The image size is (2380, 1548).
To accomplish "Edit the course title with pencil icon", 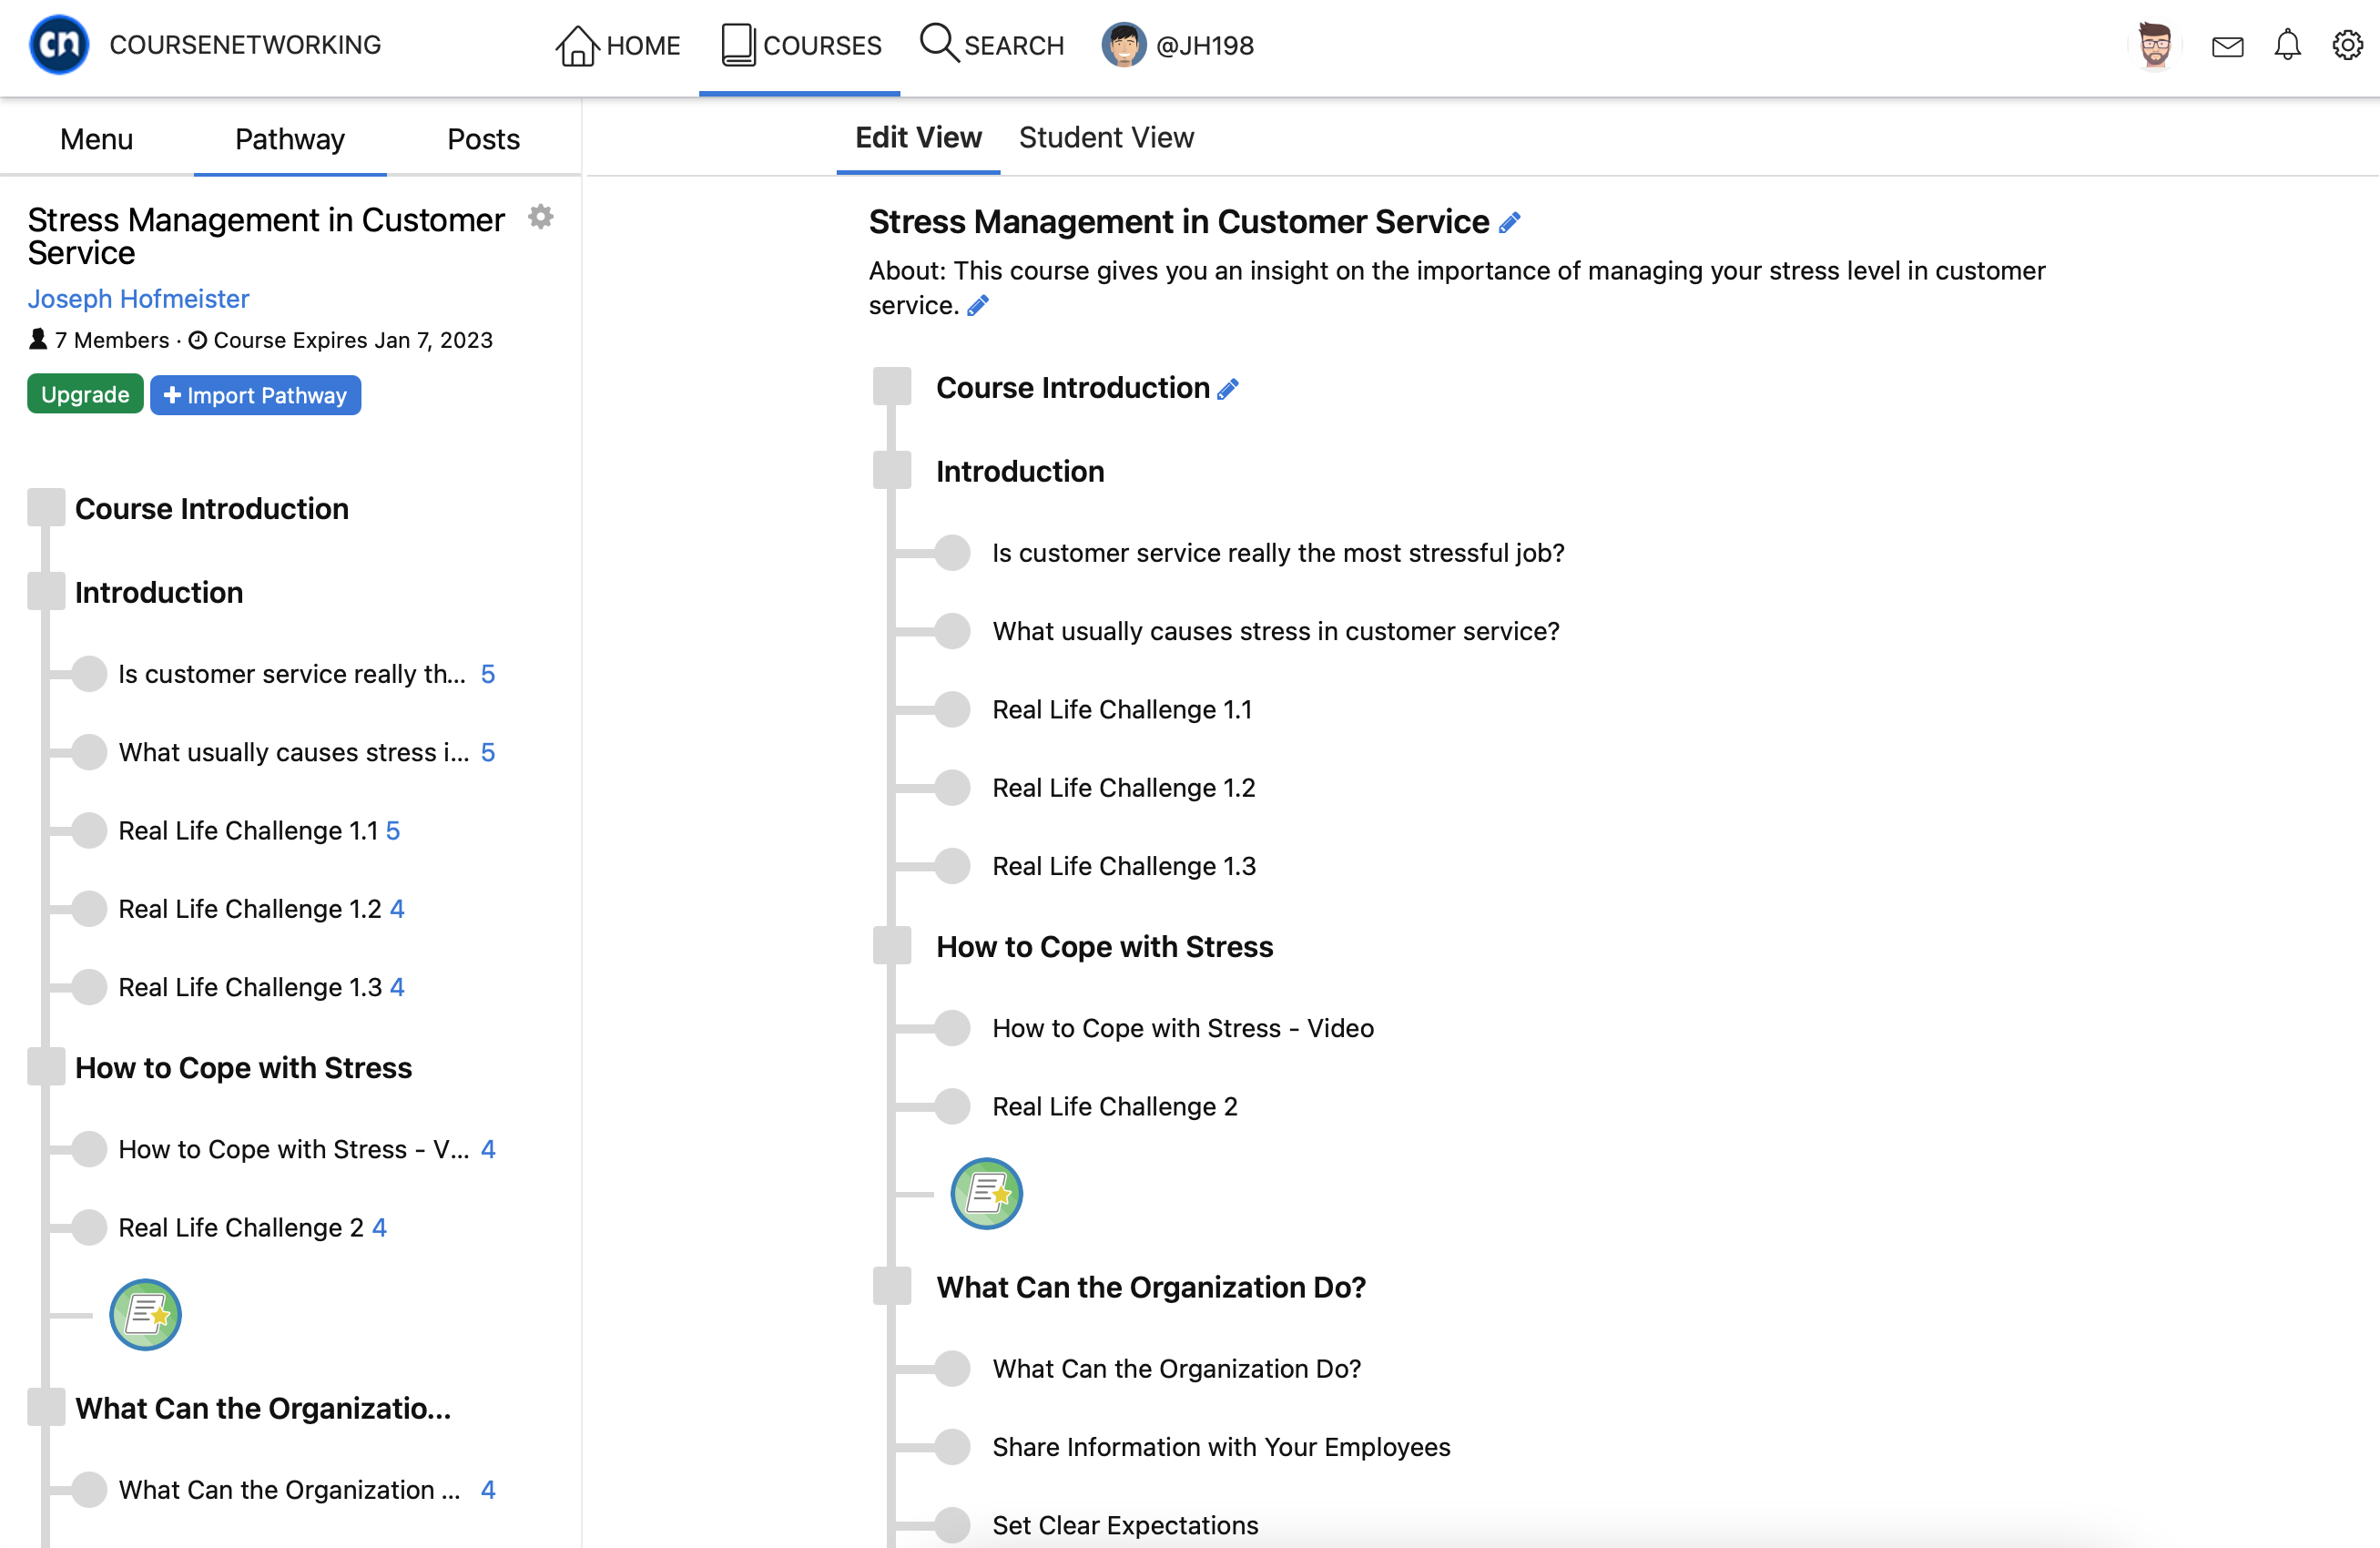I will click(x=1509, y=223).
